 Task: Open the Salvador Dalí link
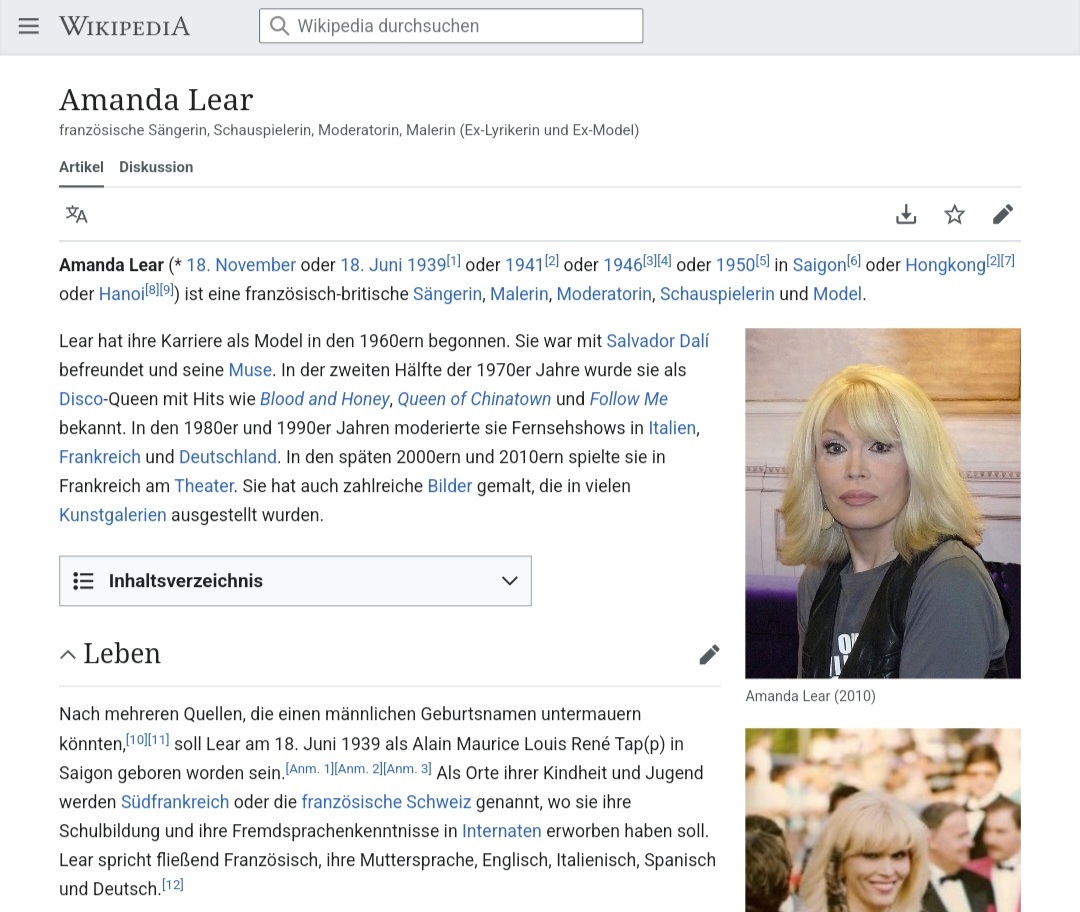point(657,341)
